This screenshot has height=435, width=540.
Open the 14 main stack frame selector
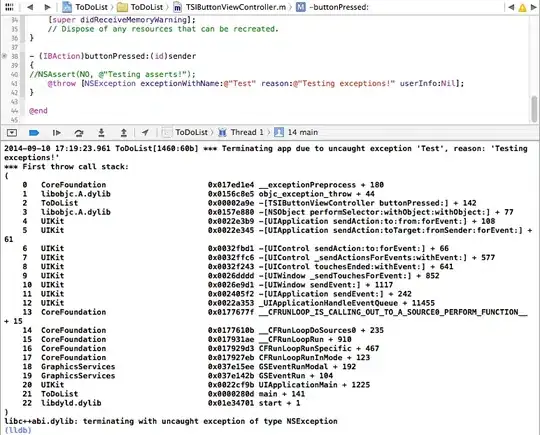[296, 132]
